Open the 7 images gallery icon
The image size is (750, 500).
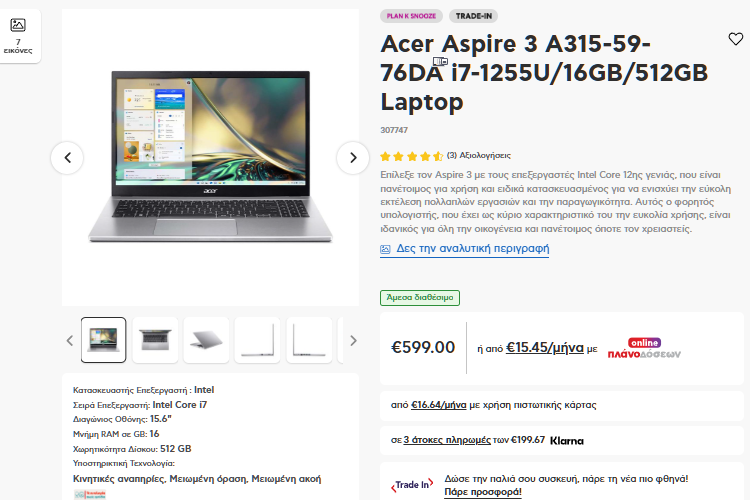point(18,35)
